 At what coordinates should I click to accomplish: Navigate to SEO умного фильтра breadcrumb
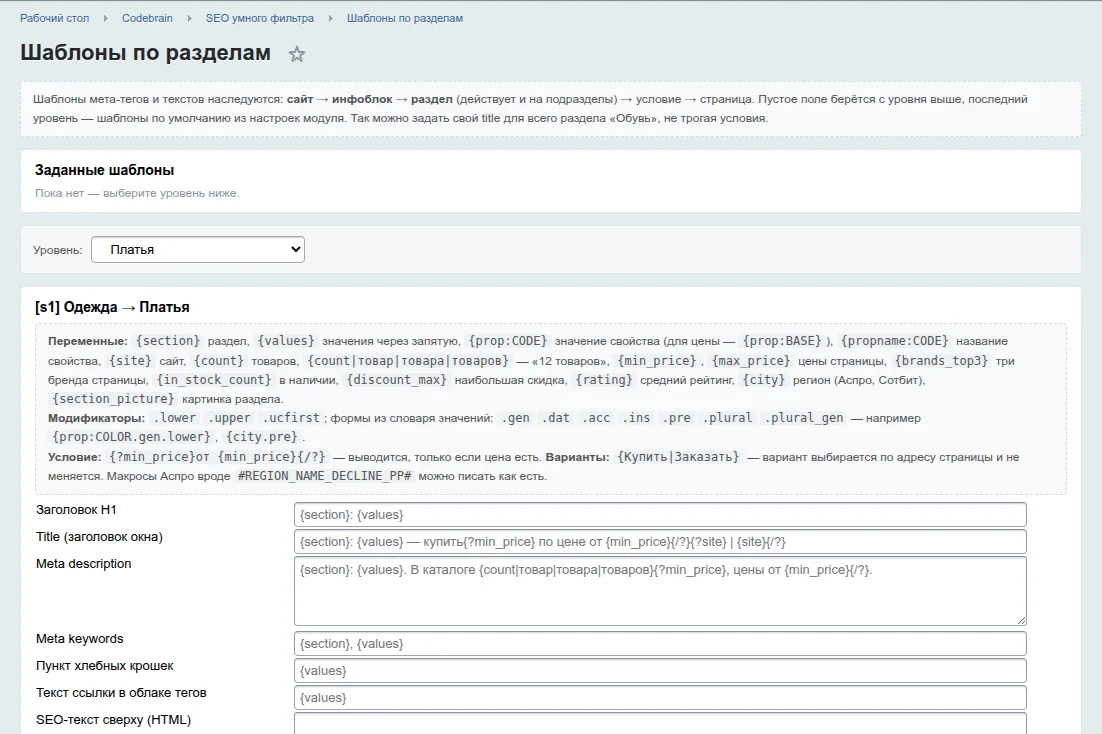coord(259,18)
